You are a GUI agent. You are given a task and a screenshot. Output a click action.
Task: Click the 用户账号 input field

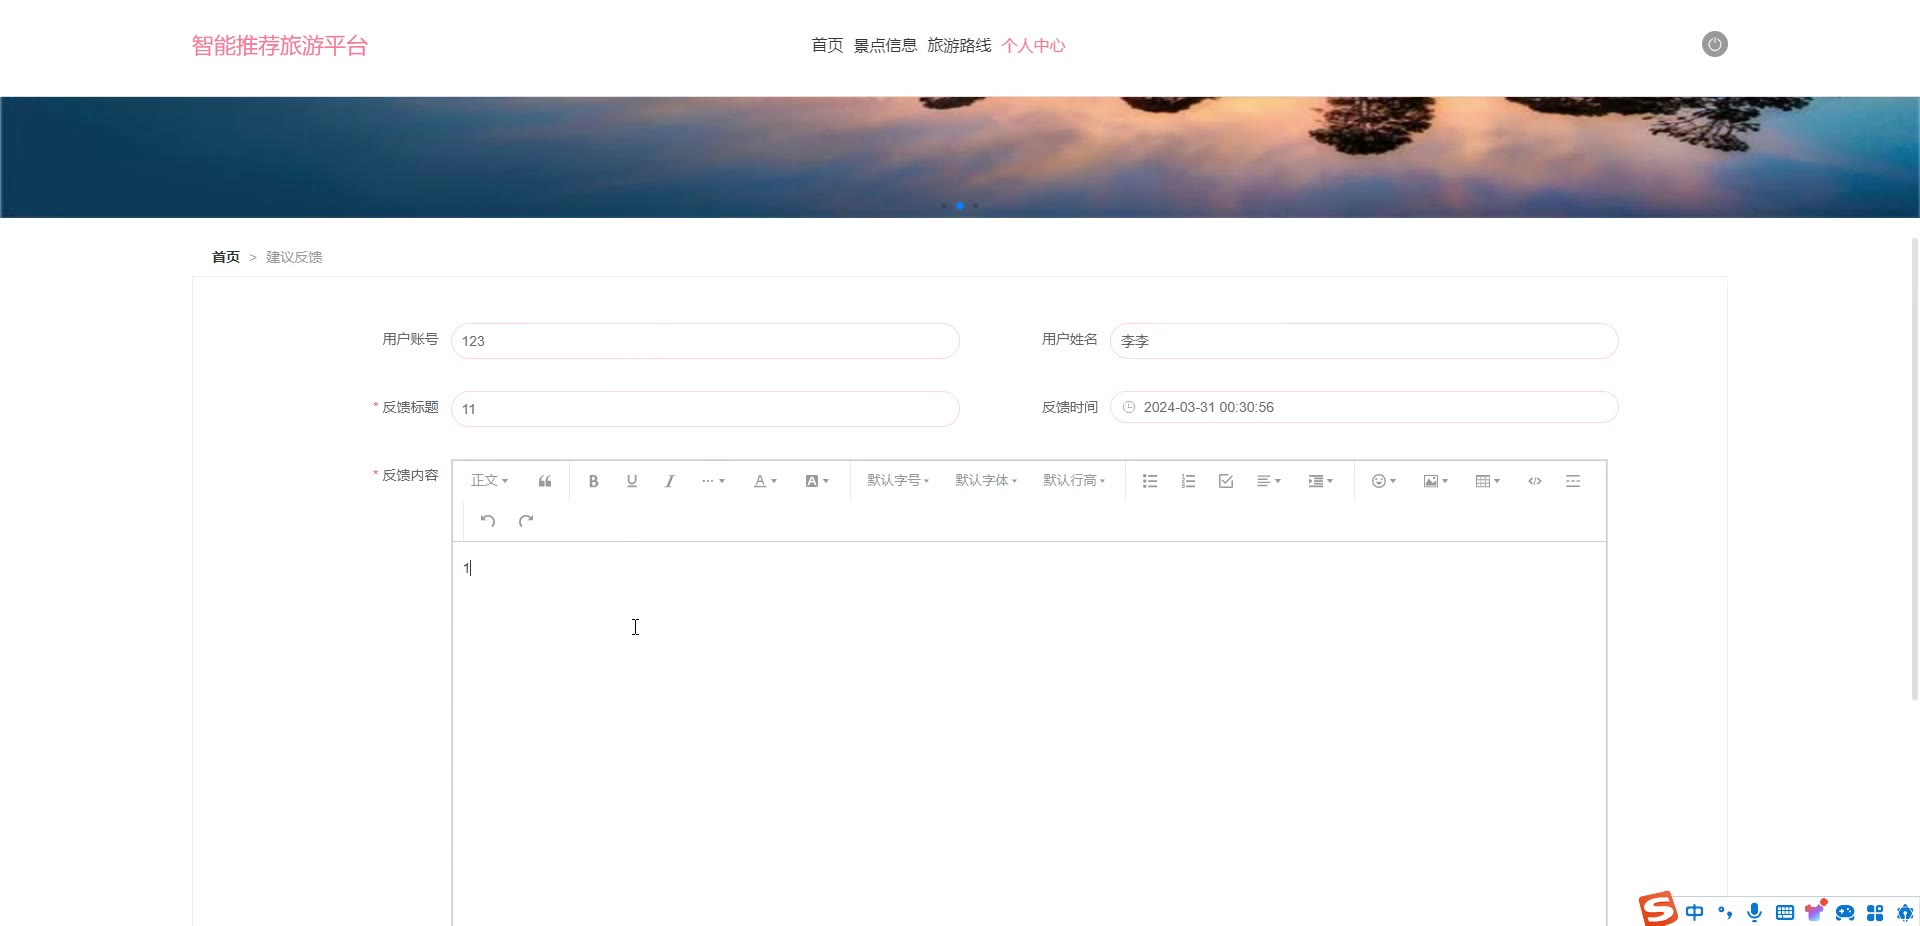click(705, 341)
